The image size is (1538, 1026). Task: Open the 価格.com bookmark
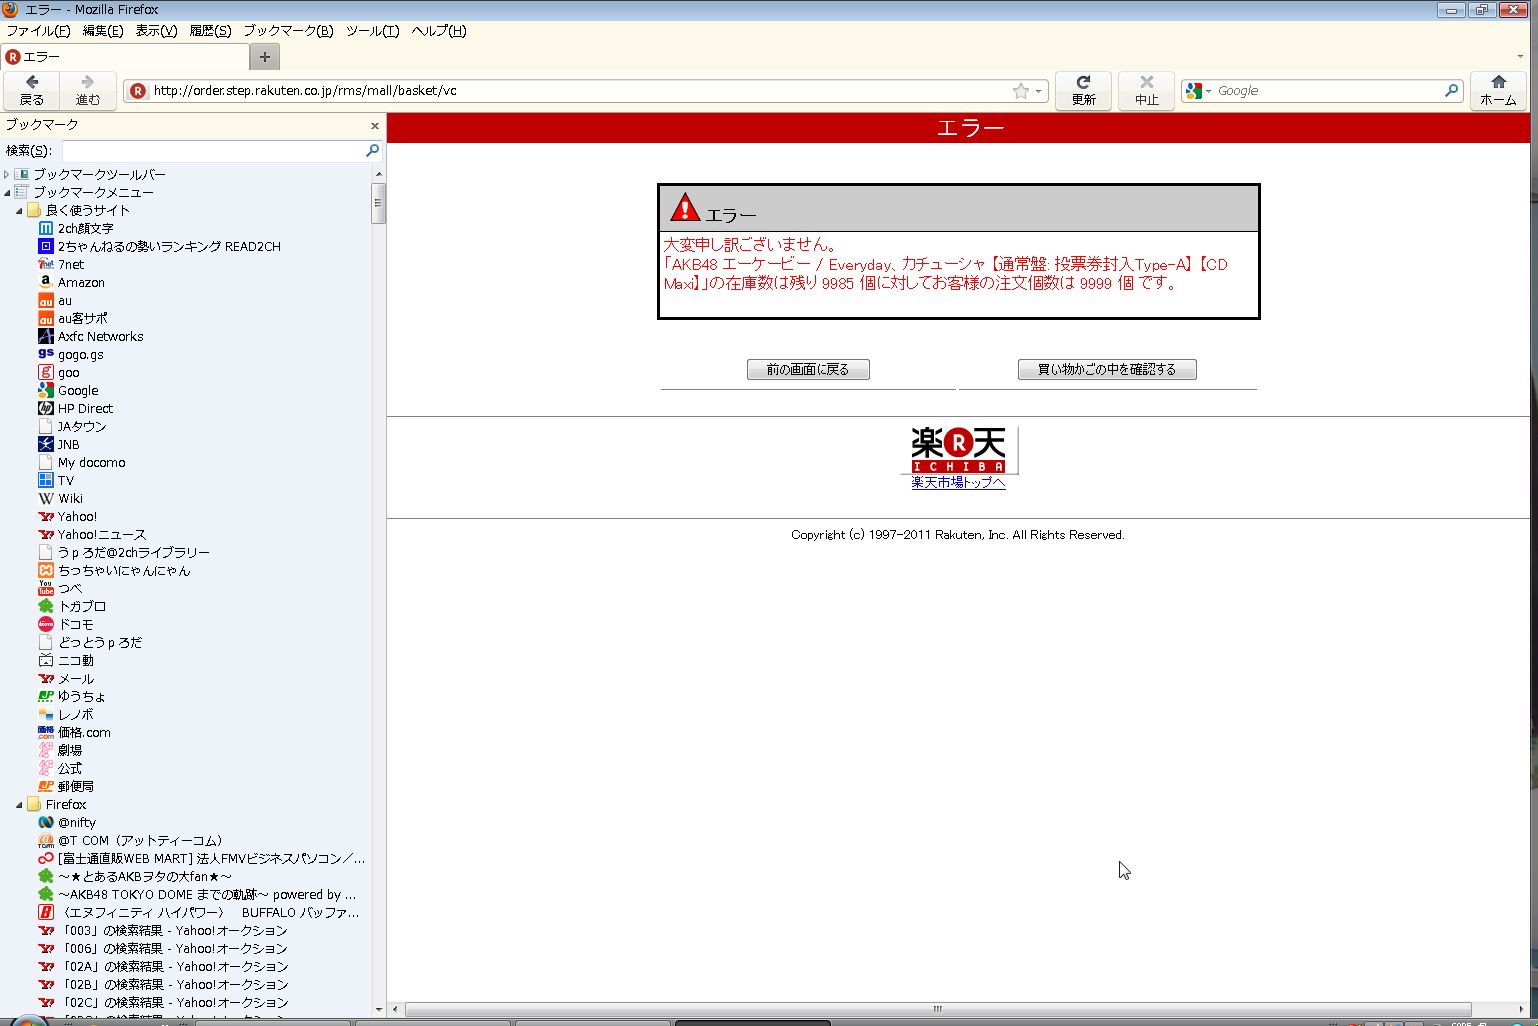74,733
